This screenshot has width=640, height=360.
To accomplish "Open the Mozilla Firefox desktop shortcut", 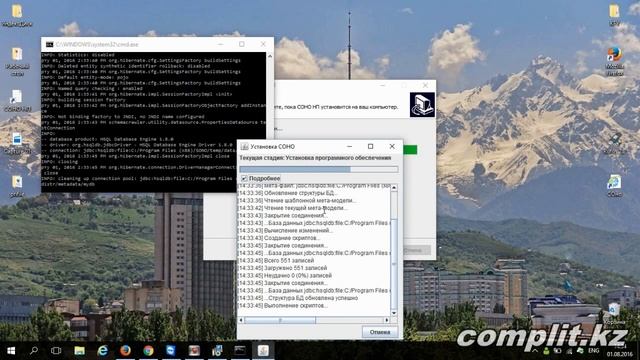I will tap(614, 61).
